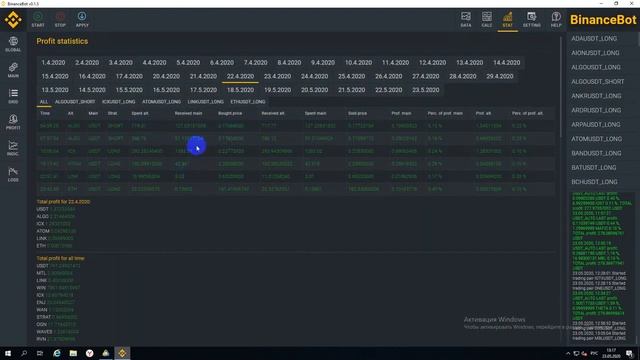Switch to the ATOMUSDT_LONG tab
The image size is (640, 360).
click(x=161, y=102)
